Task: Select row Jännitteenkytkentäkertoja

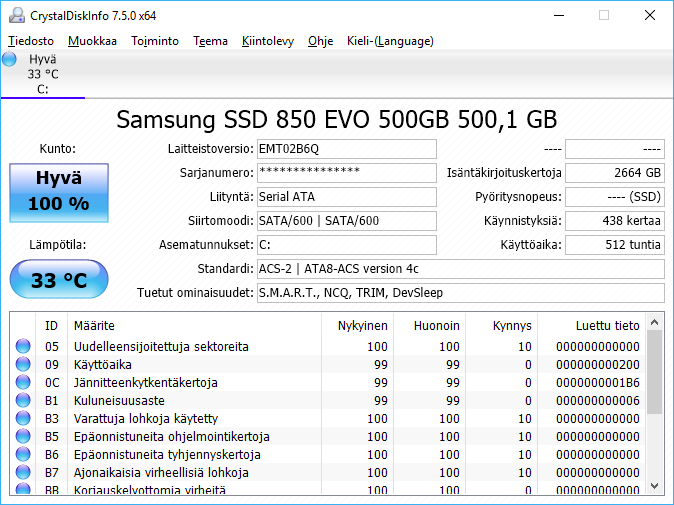Action: 328,383
